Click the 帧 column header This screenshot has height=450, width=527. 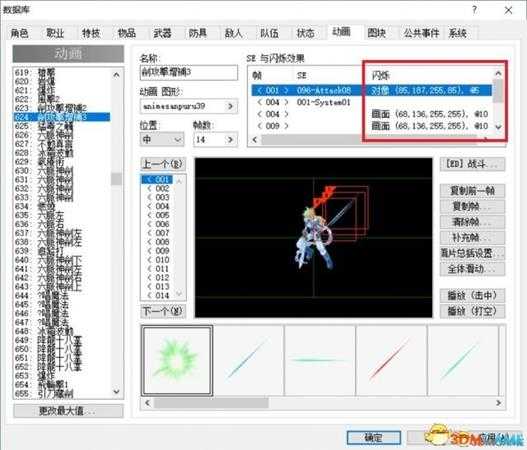coord(257,75)
